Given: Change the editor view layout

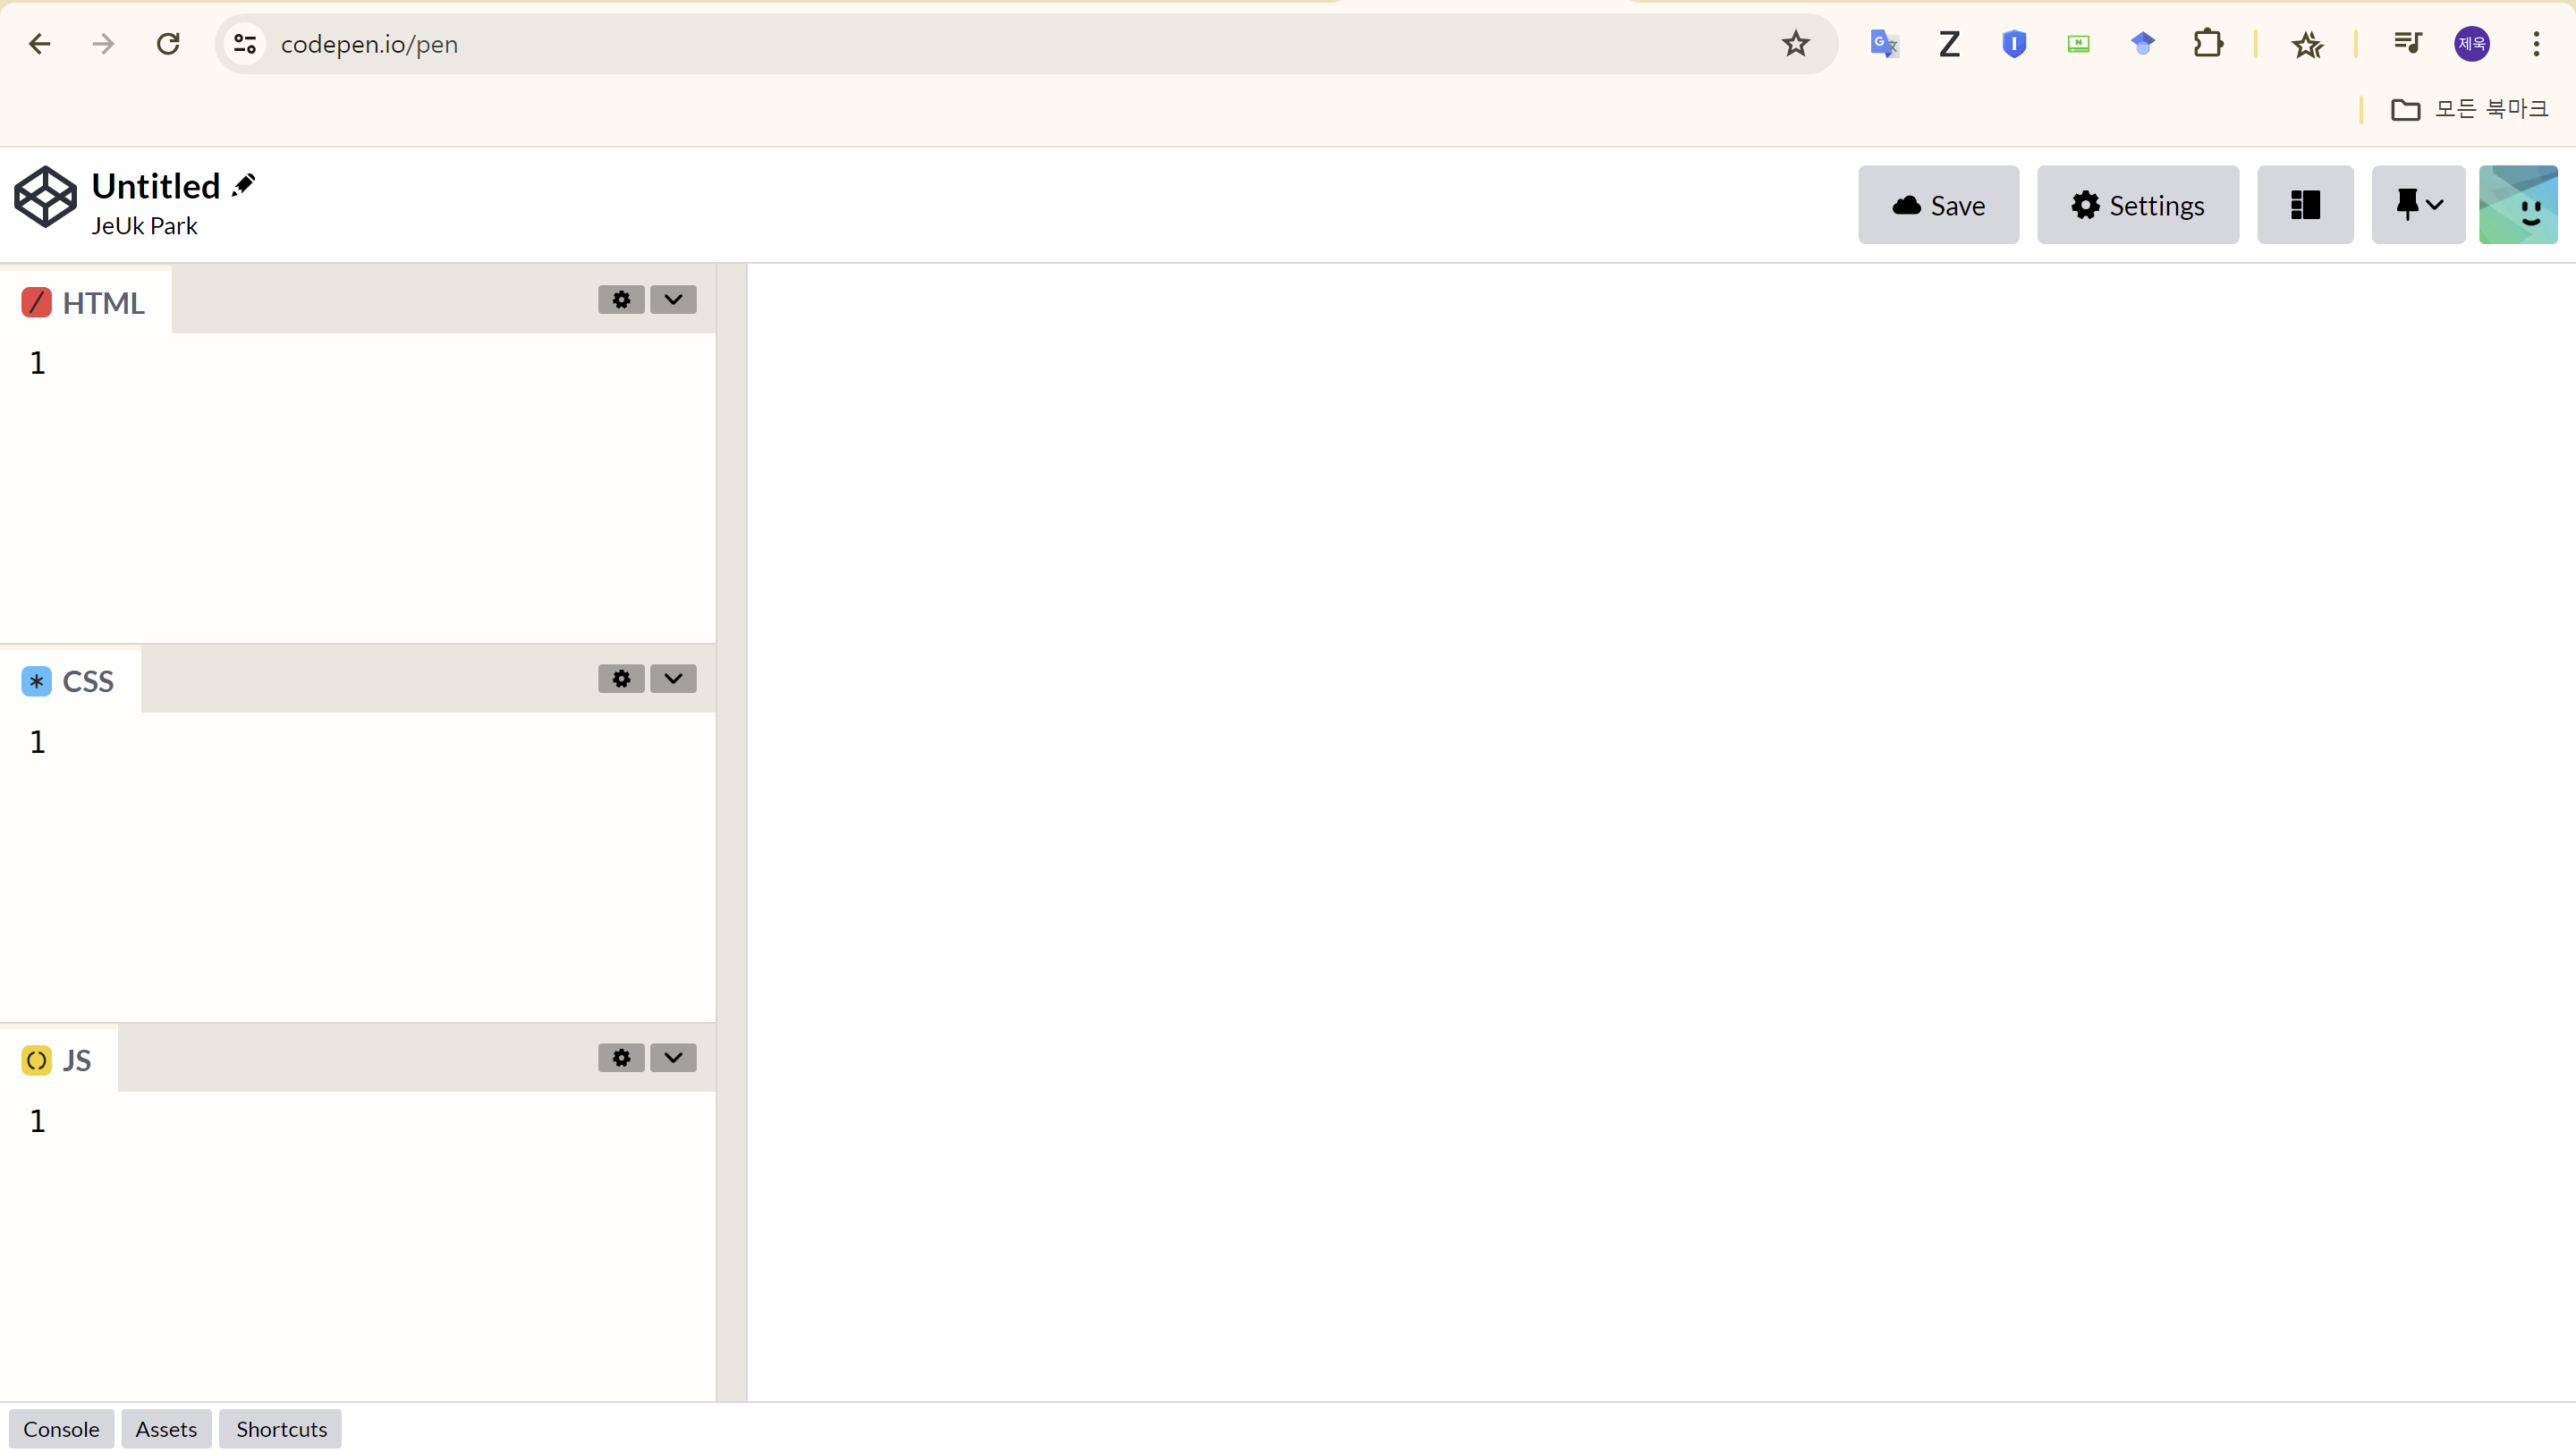Looking at the screenshot, I should [x=2305, y=205].
